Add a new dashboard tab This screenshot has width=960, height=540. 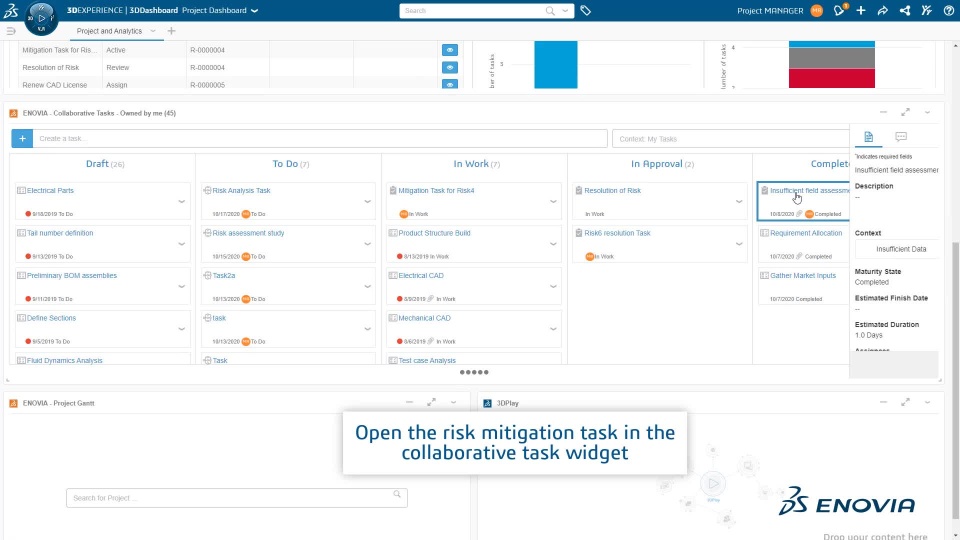pos(171,31)
